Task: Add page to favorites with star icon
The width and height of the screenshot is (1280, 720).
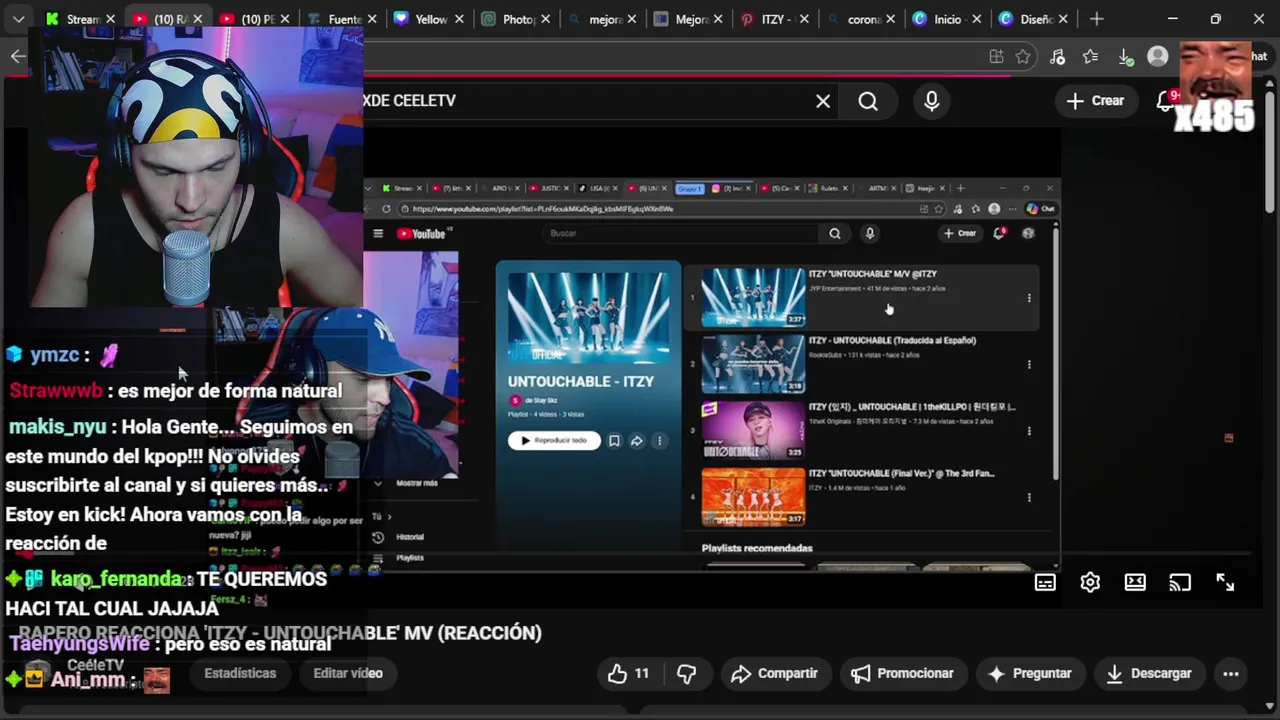Action: 1023,57
